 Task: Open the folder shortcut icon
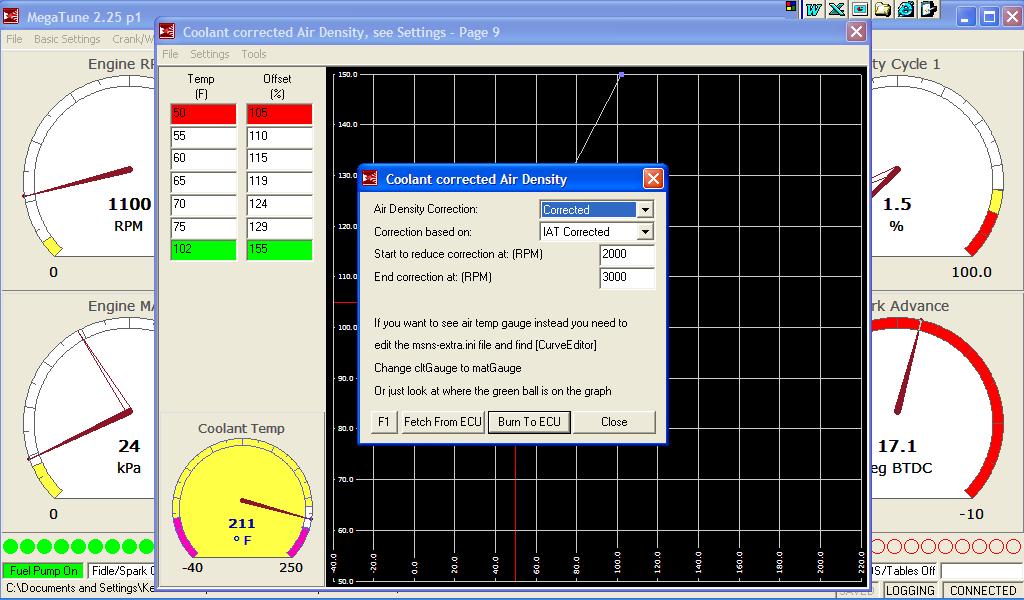pyautogui.click(x=883, y=9)
